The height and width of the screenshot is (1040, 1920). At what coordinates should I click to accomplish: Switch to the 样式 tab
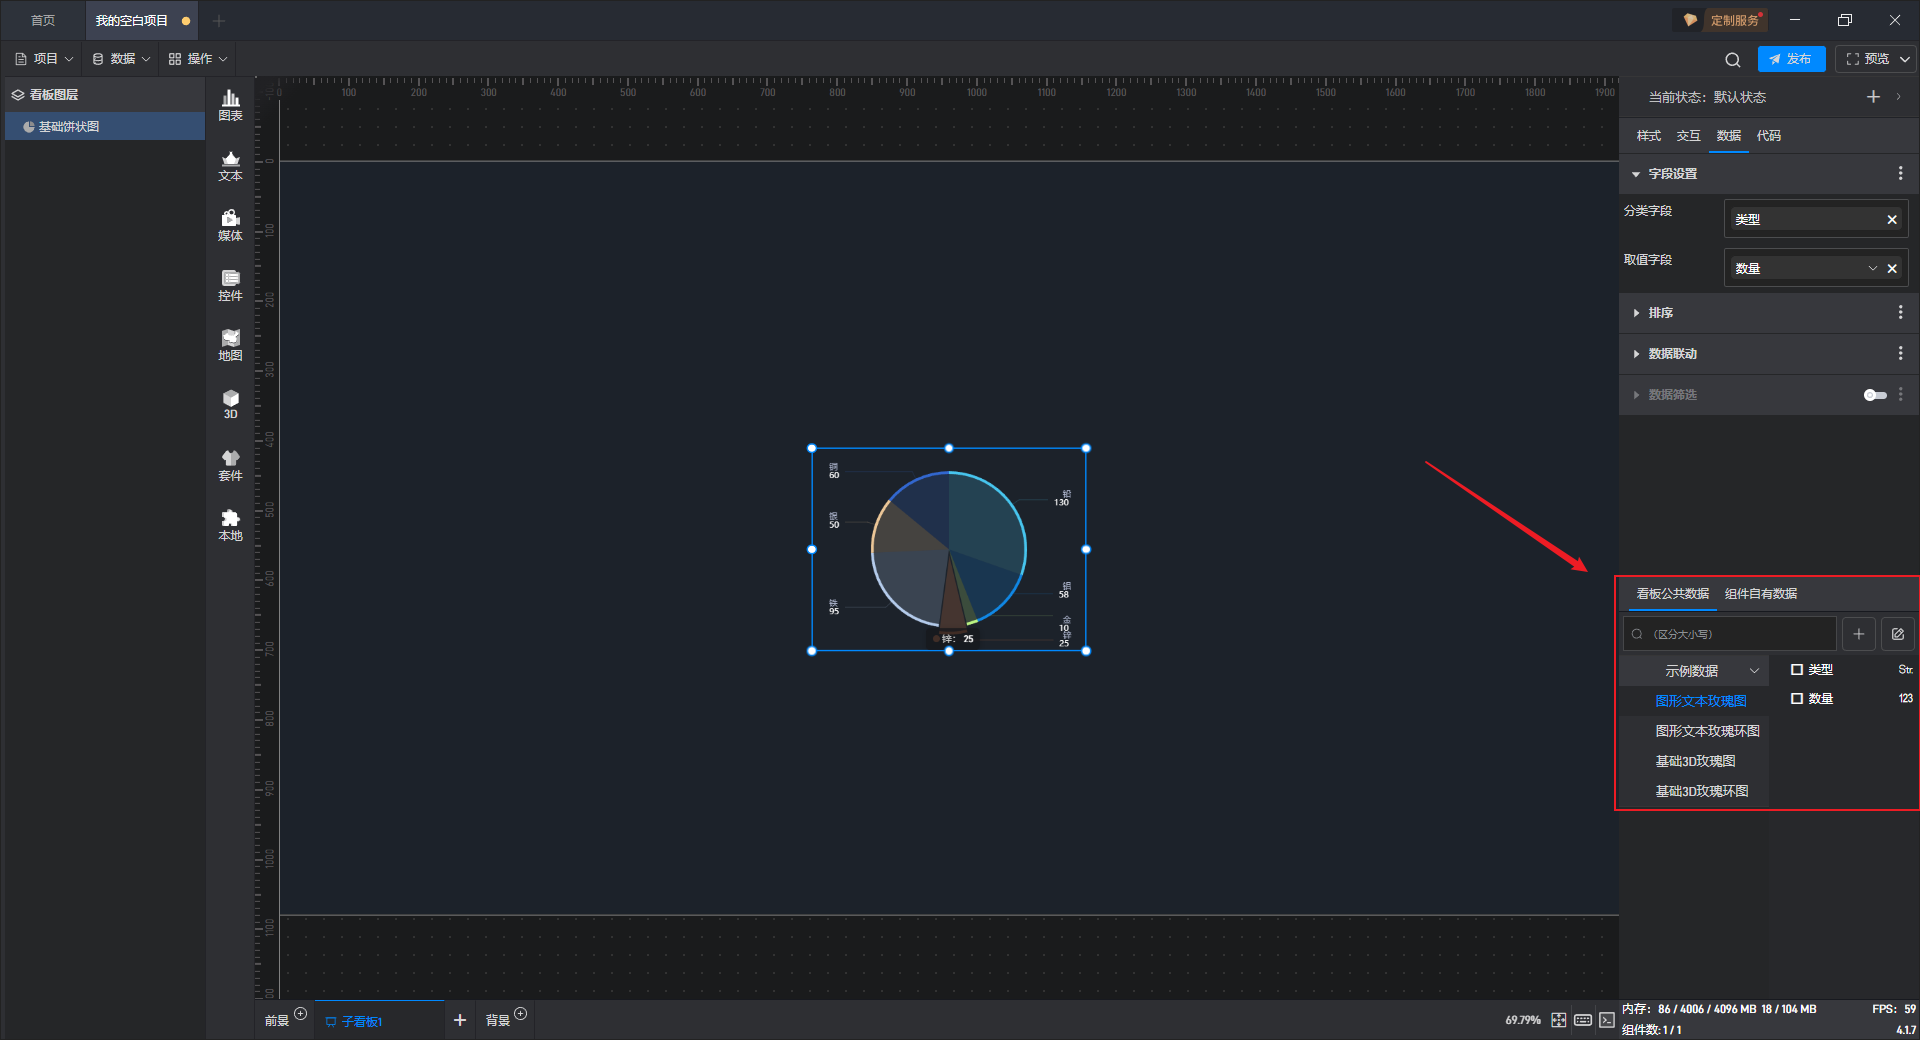(x=1648, y=136)
